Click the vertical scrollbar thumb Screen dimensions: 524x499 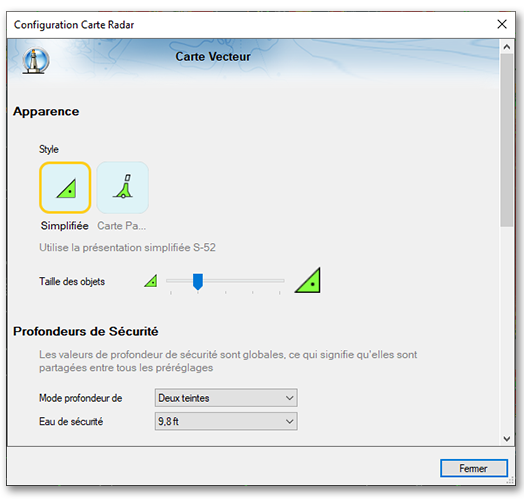click(507, 140)
